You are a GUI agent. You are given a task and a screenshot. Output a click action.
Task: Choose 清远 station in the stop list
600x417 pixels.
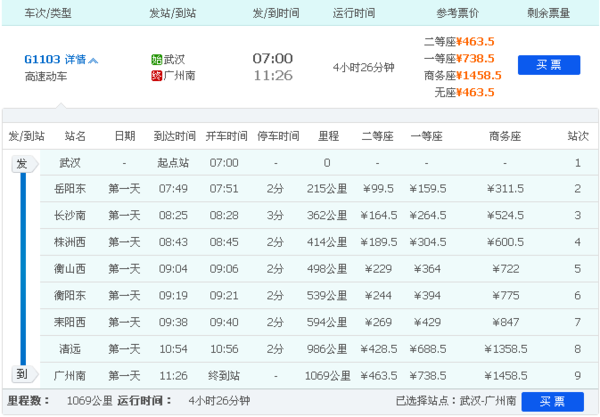pyautogui.click(x=70, y=348)
